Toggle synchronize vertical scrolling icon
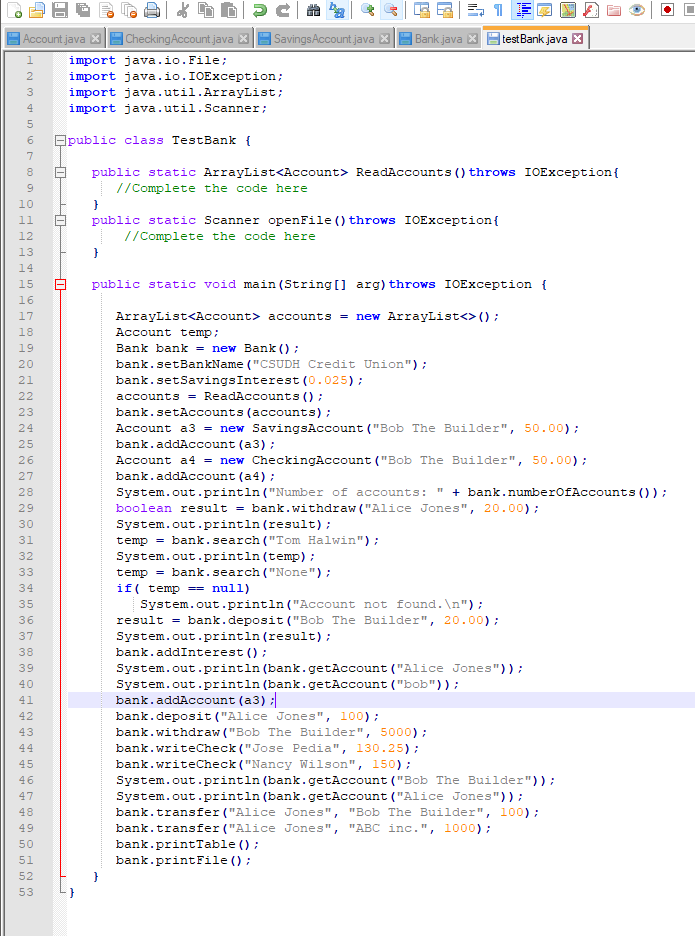The image size is (695, 936). click(422, 10)
